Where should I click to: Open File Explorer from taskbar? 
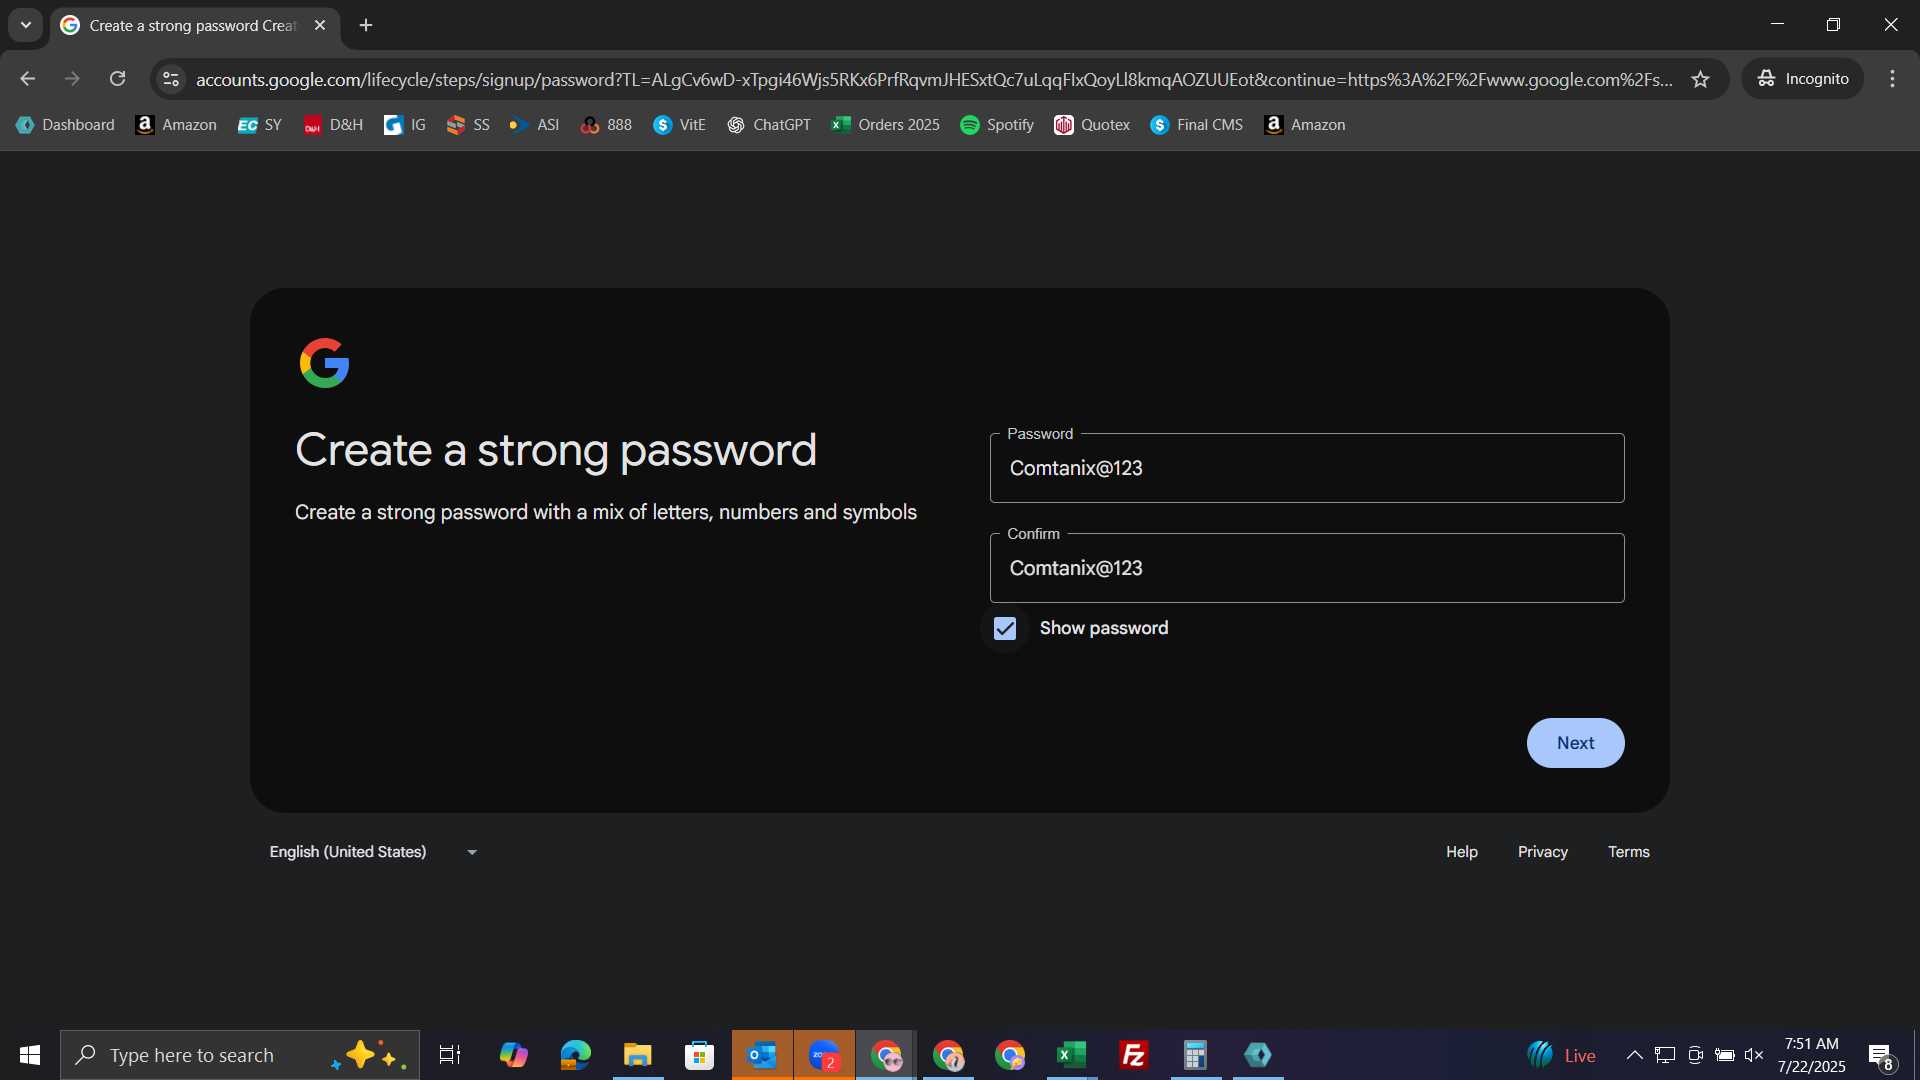tap(637, 1055)
